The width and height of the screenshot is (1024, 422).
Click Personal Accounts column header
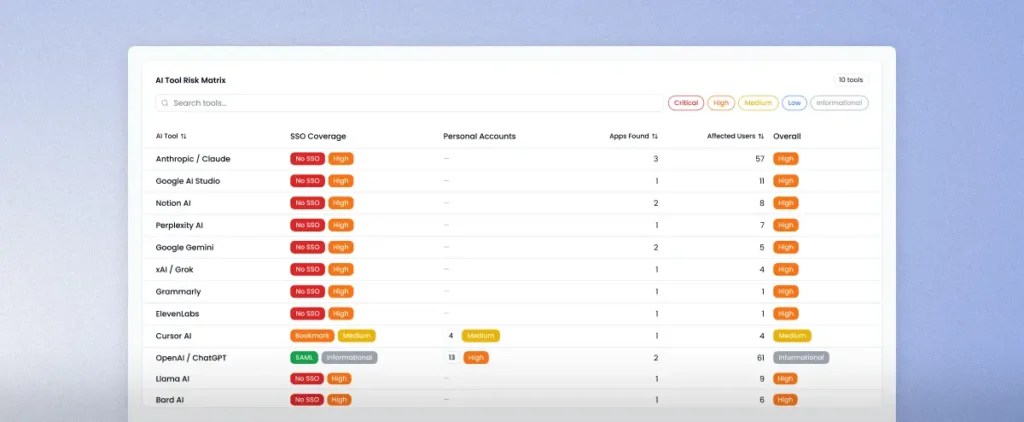coord(479,136)
